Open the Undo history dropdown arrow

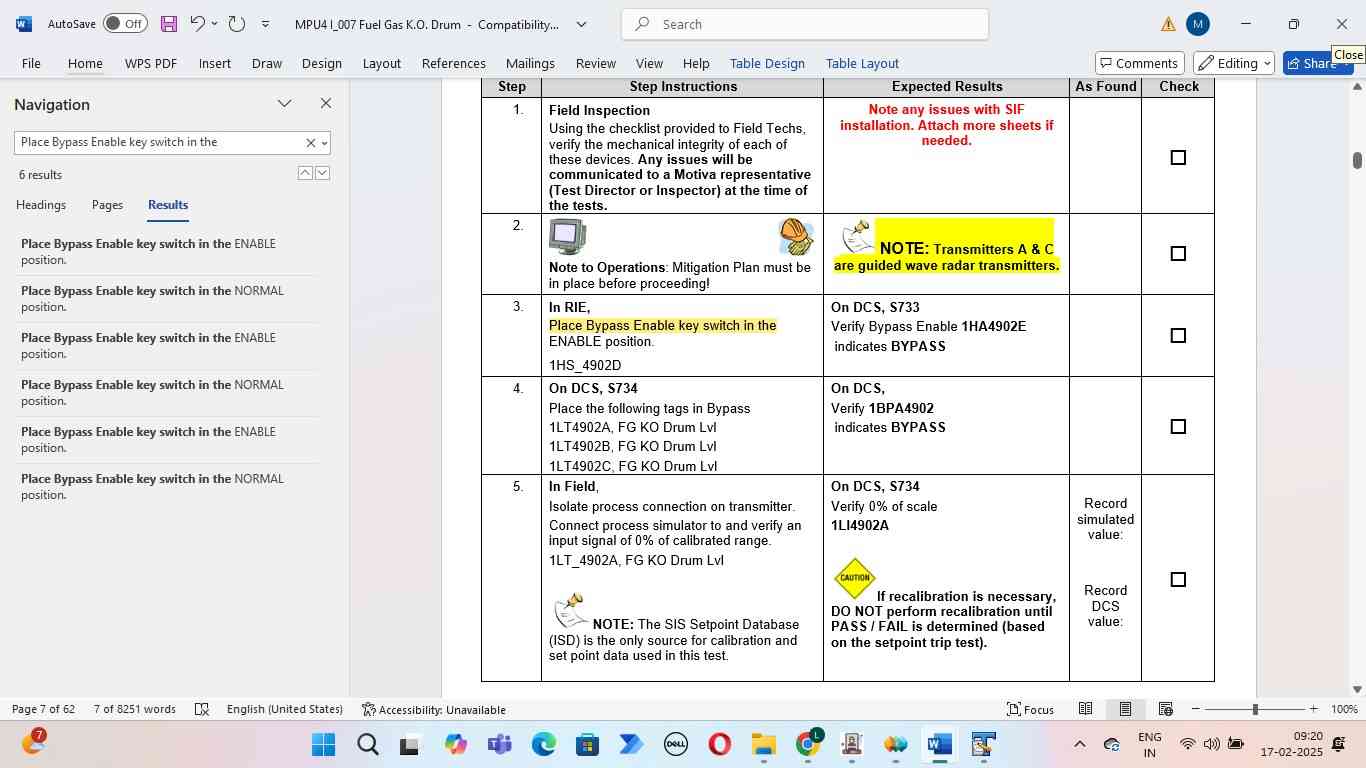(x=214, y=24)
